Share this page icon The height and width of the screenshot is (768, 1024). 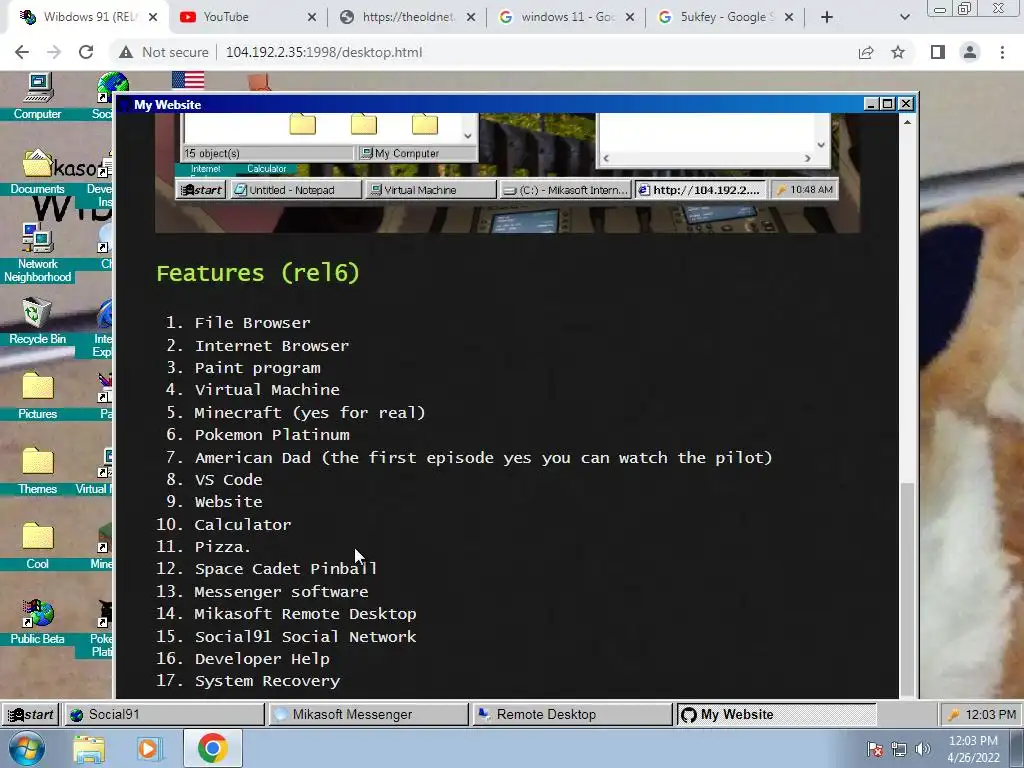click(x=866, y=52)
